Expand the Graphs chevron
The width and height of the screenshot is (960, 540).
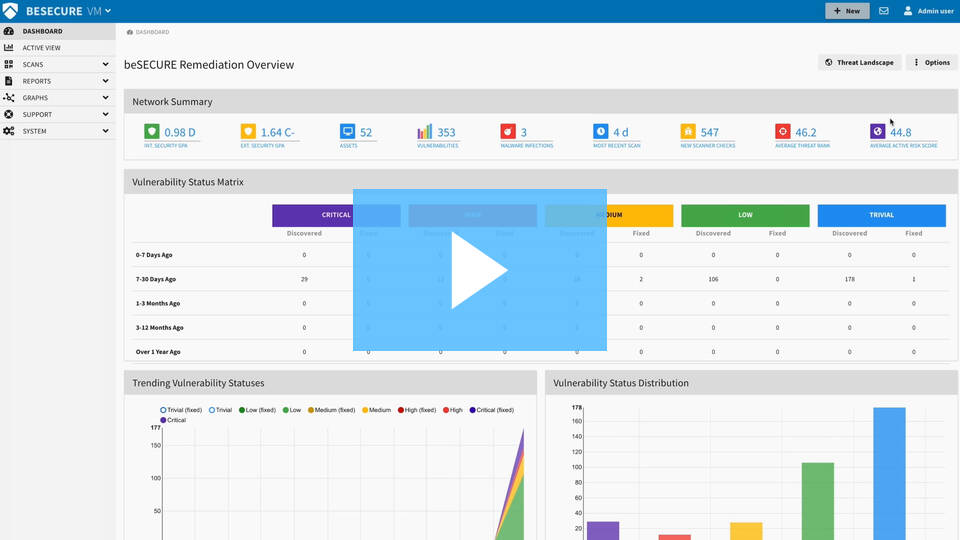tap(105, 97)
